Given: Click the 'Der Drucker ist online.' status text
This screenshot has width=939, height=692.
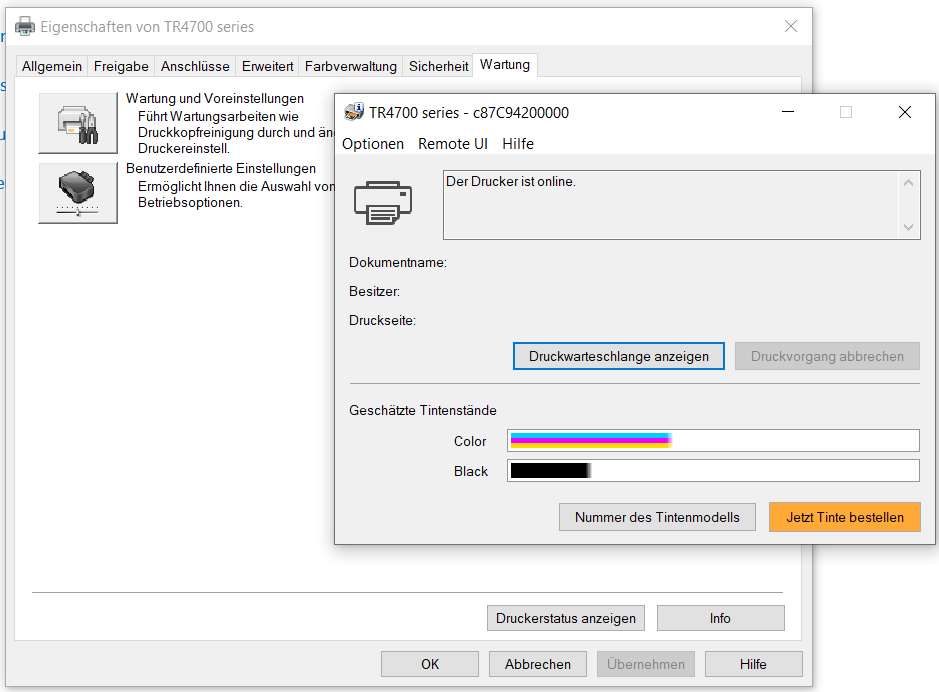Looking at the screenshot, I should (x=511, y=181).
